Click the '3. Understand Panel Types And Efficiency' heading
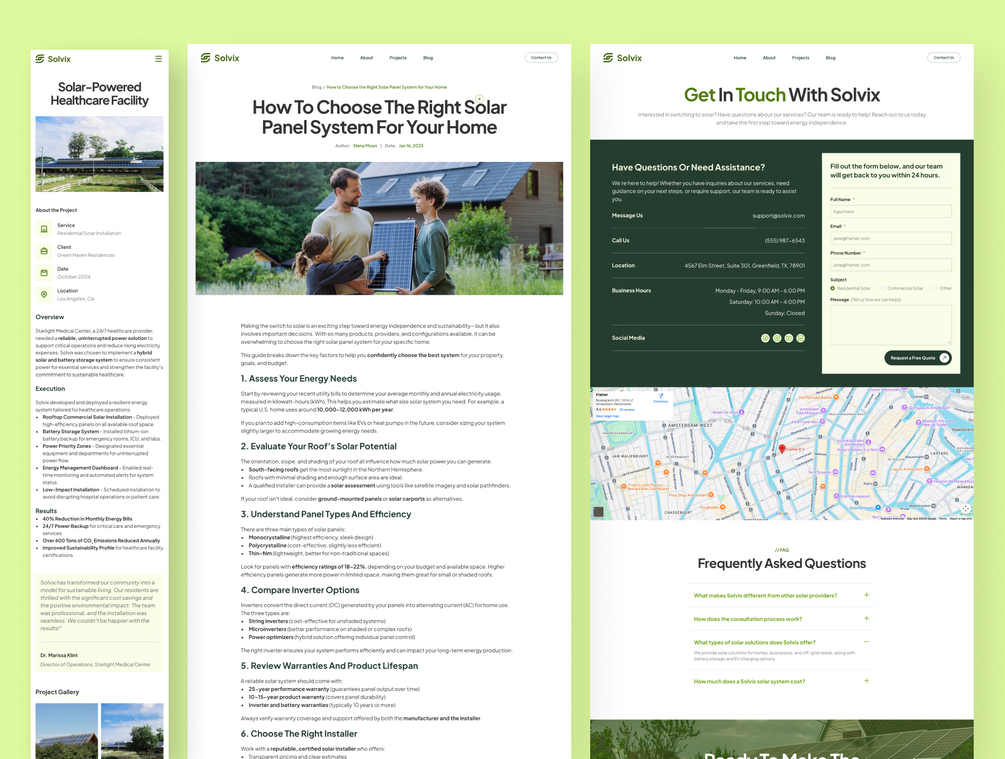This screenshot has width=1005, height=759. tap(326, 514)
